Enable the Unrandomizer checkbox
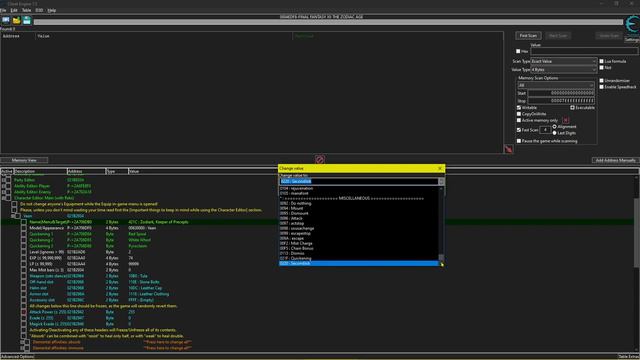The height and width of the screenshot is (360, 640). coord(601,81)
